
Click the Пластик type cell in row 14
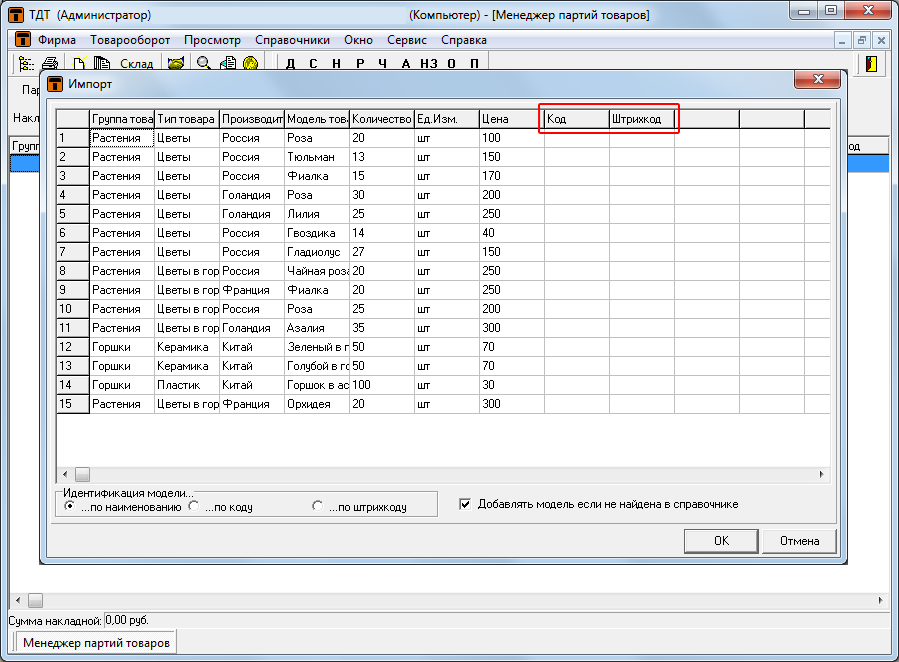tap(187, 385)
